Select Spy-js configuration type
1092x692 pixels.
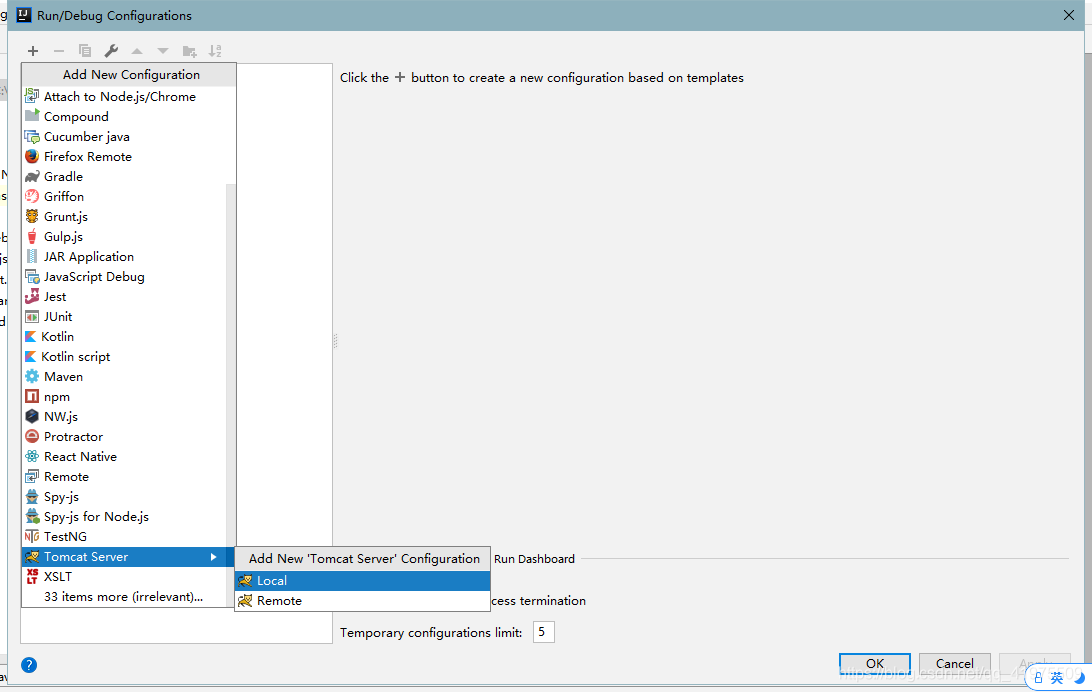(x=124, y=497)
